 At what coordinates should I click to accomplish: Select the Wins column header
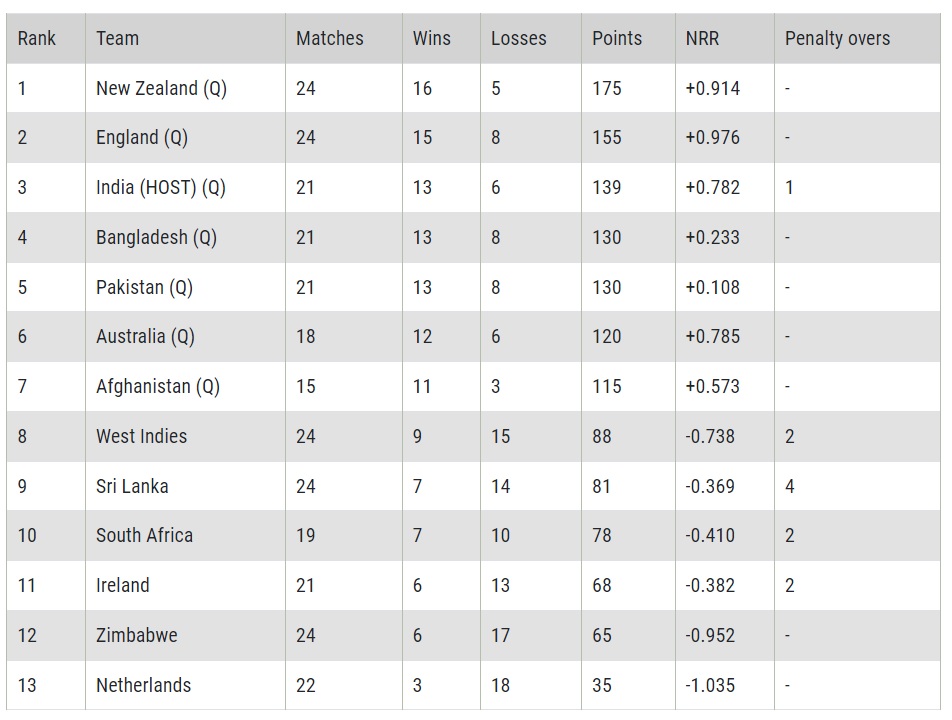[432, 38]
